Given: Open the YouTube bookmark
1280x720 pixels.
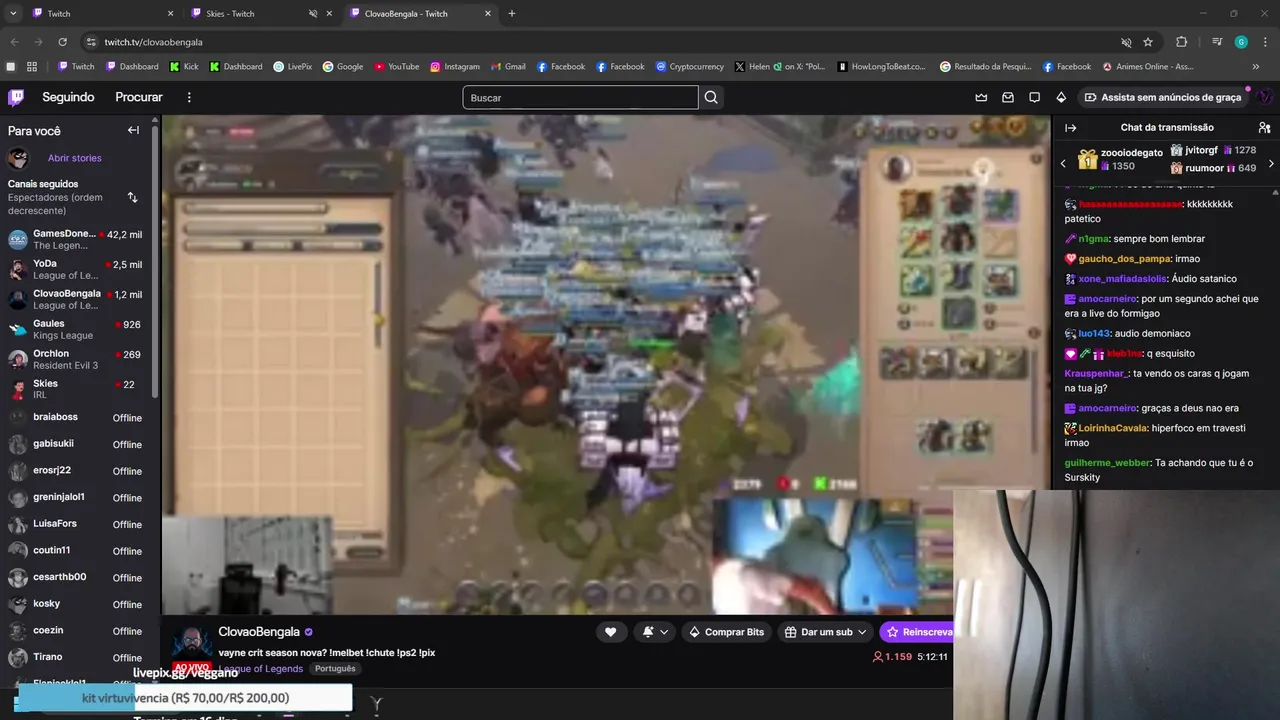Looking at the screenshot, I should (397, 67).
